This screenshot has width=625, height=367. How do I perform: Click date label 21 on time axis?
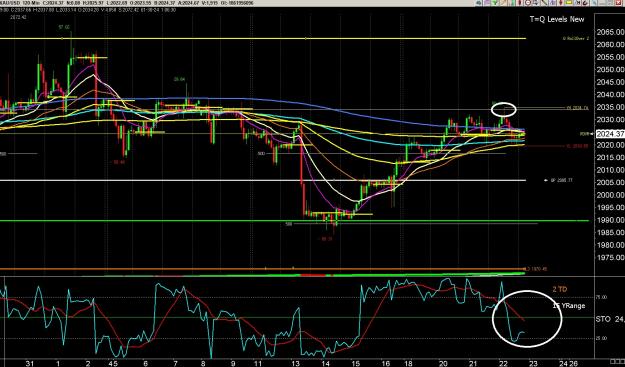coord(473,363)
